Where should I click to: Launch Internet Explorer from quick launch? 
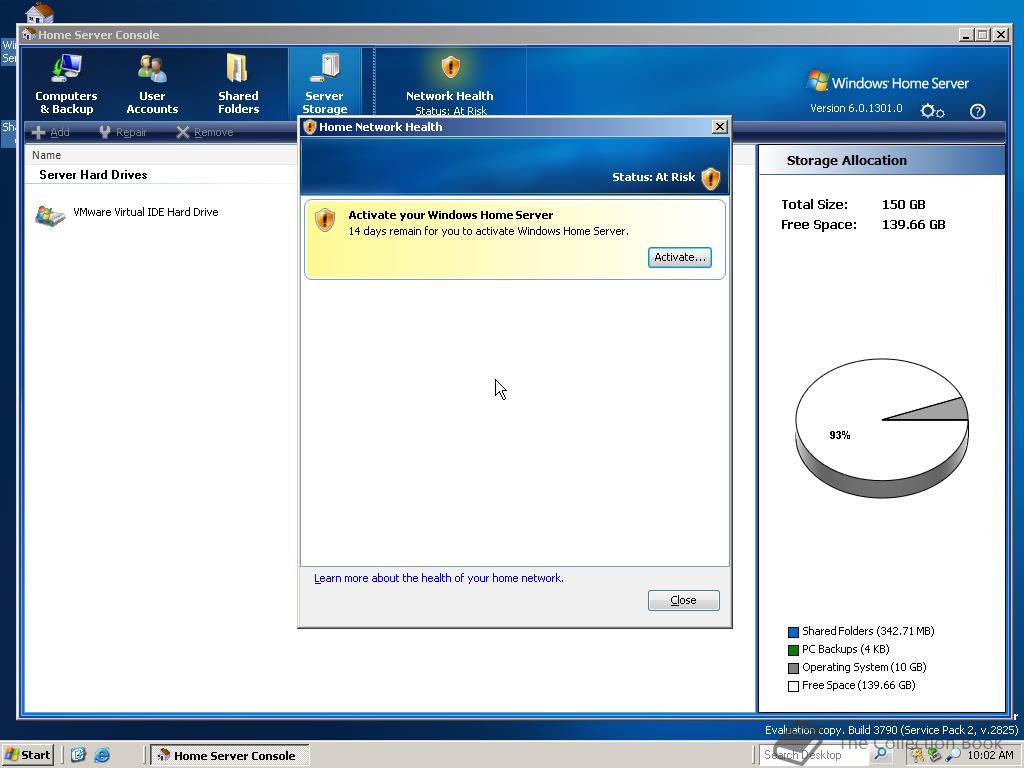tap(103, 755)
